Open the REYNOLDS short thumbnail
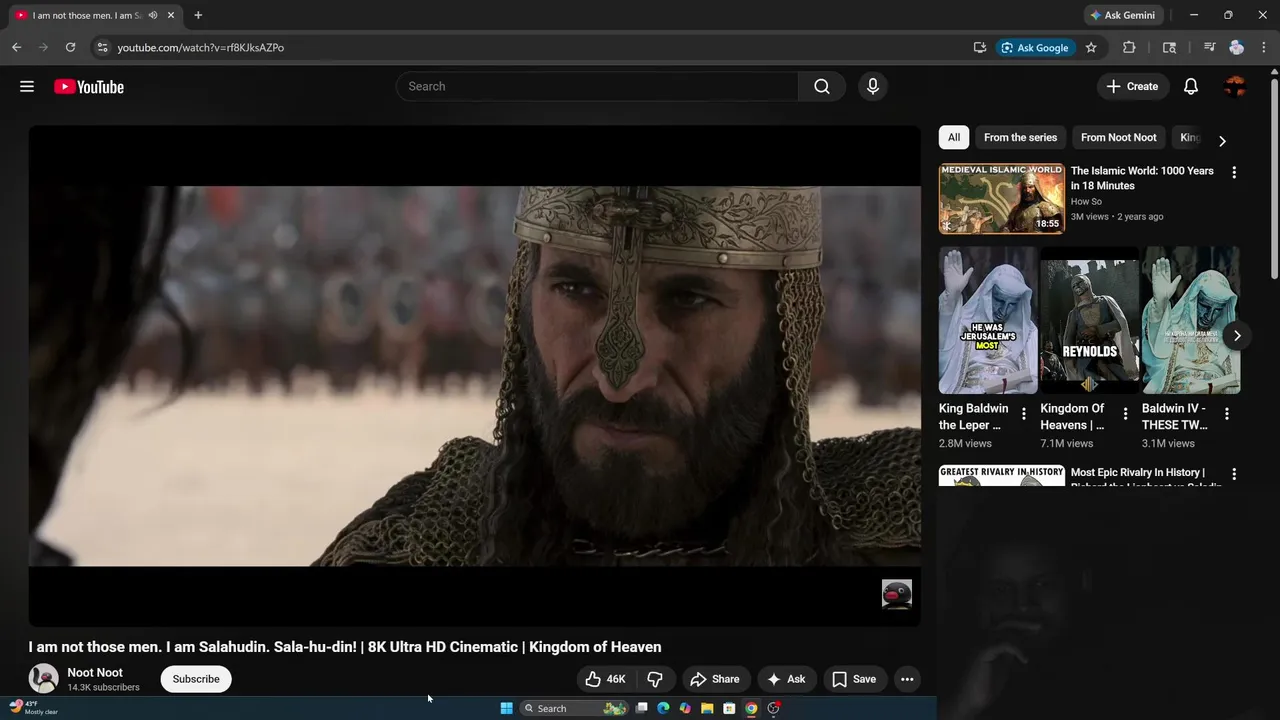This screenshot has height=720, width=1280. point(1090,320)
